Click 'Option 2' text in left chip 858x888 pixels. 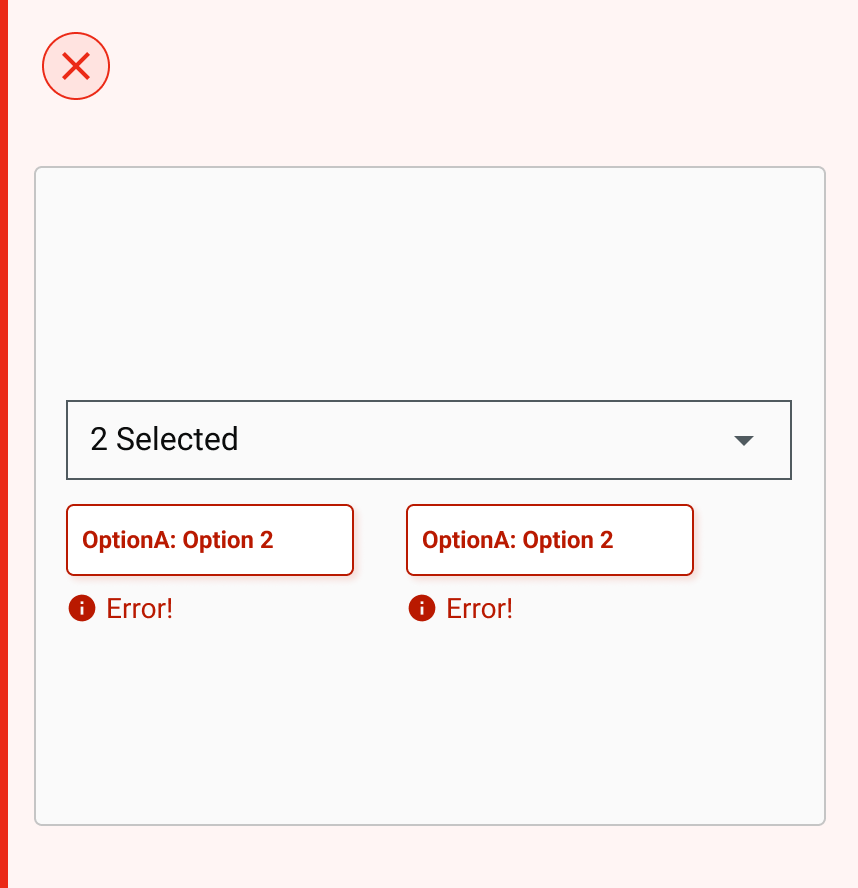click(x=228, y=540)
